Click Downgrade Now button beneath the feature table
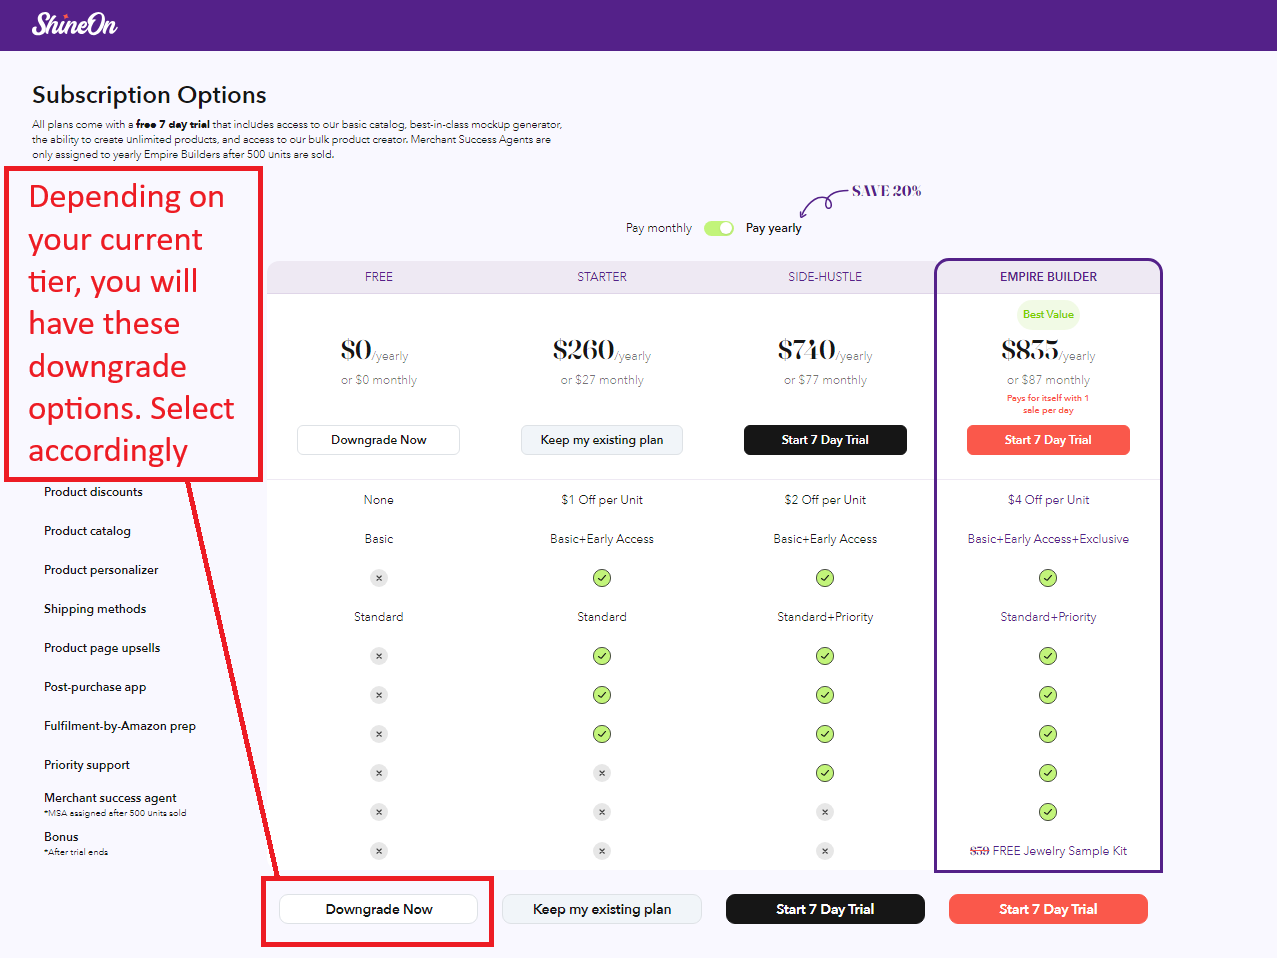The width and height of the screenshot is (1277, 958). tap(379, 909)
